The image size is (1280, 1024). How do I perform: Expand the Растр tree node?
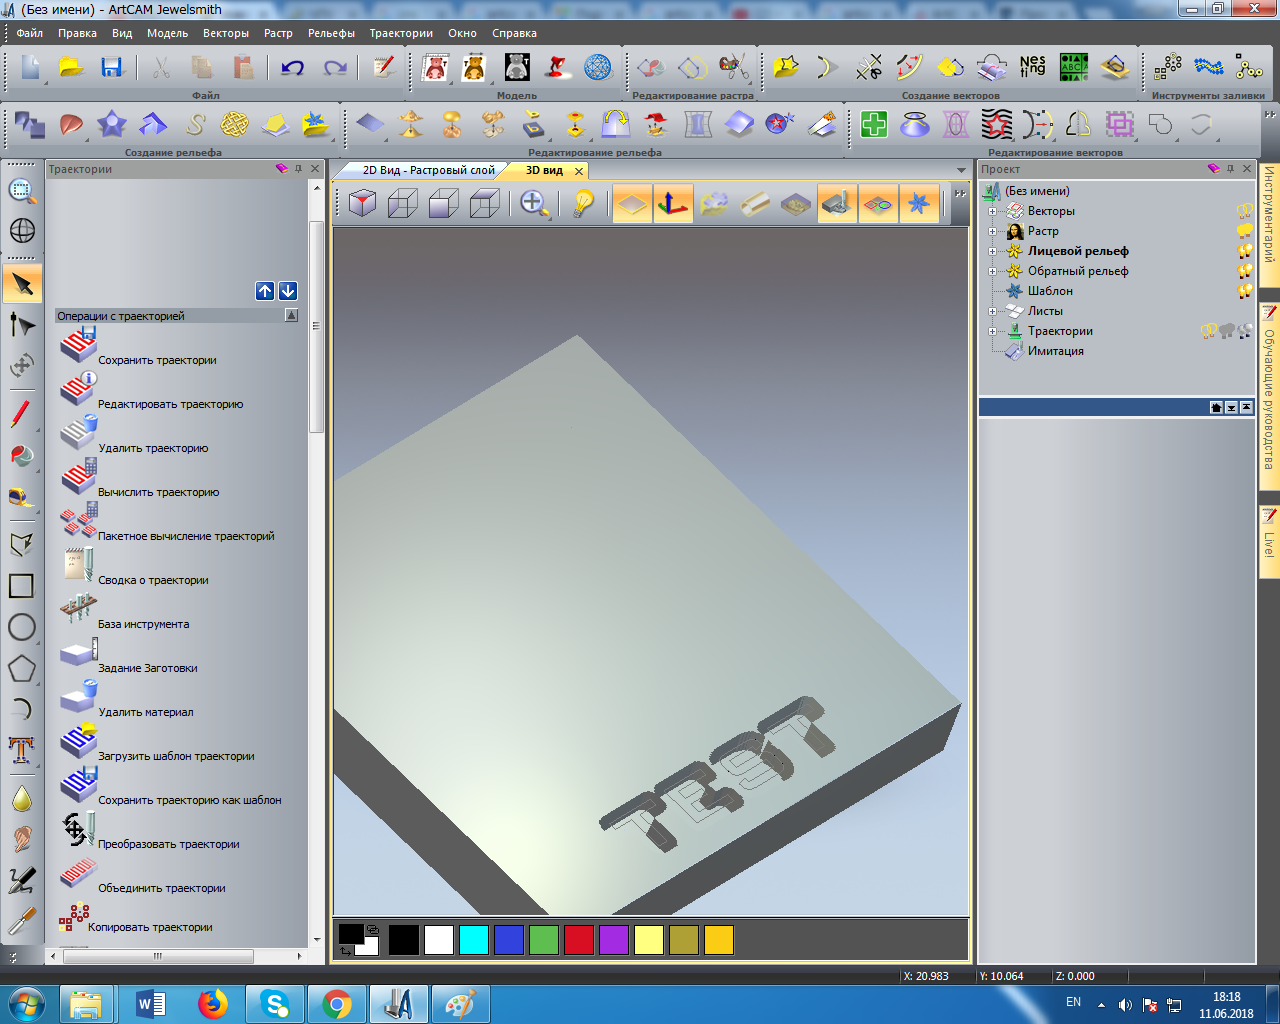pos(992,231)
